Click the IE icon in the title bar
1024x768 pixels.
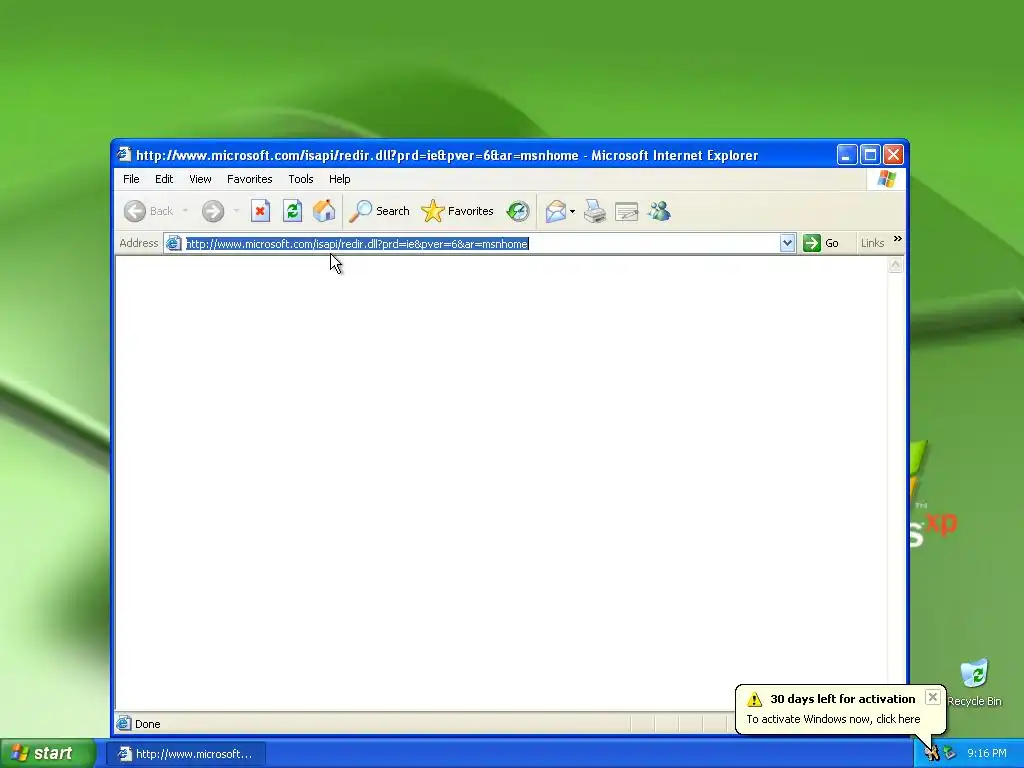point(123,154)
